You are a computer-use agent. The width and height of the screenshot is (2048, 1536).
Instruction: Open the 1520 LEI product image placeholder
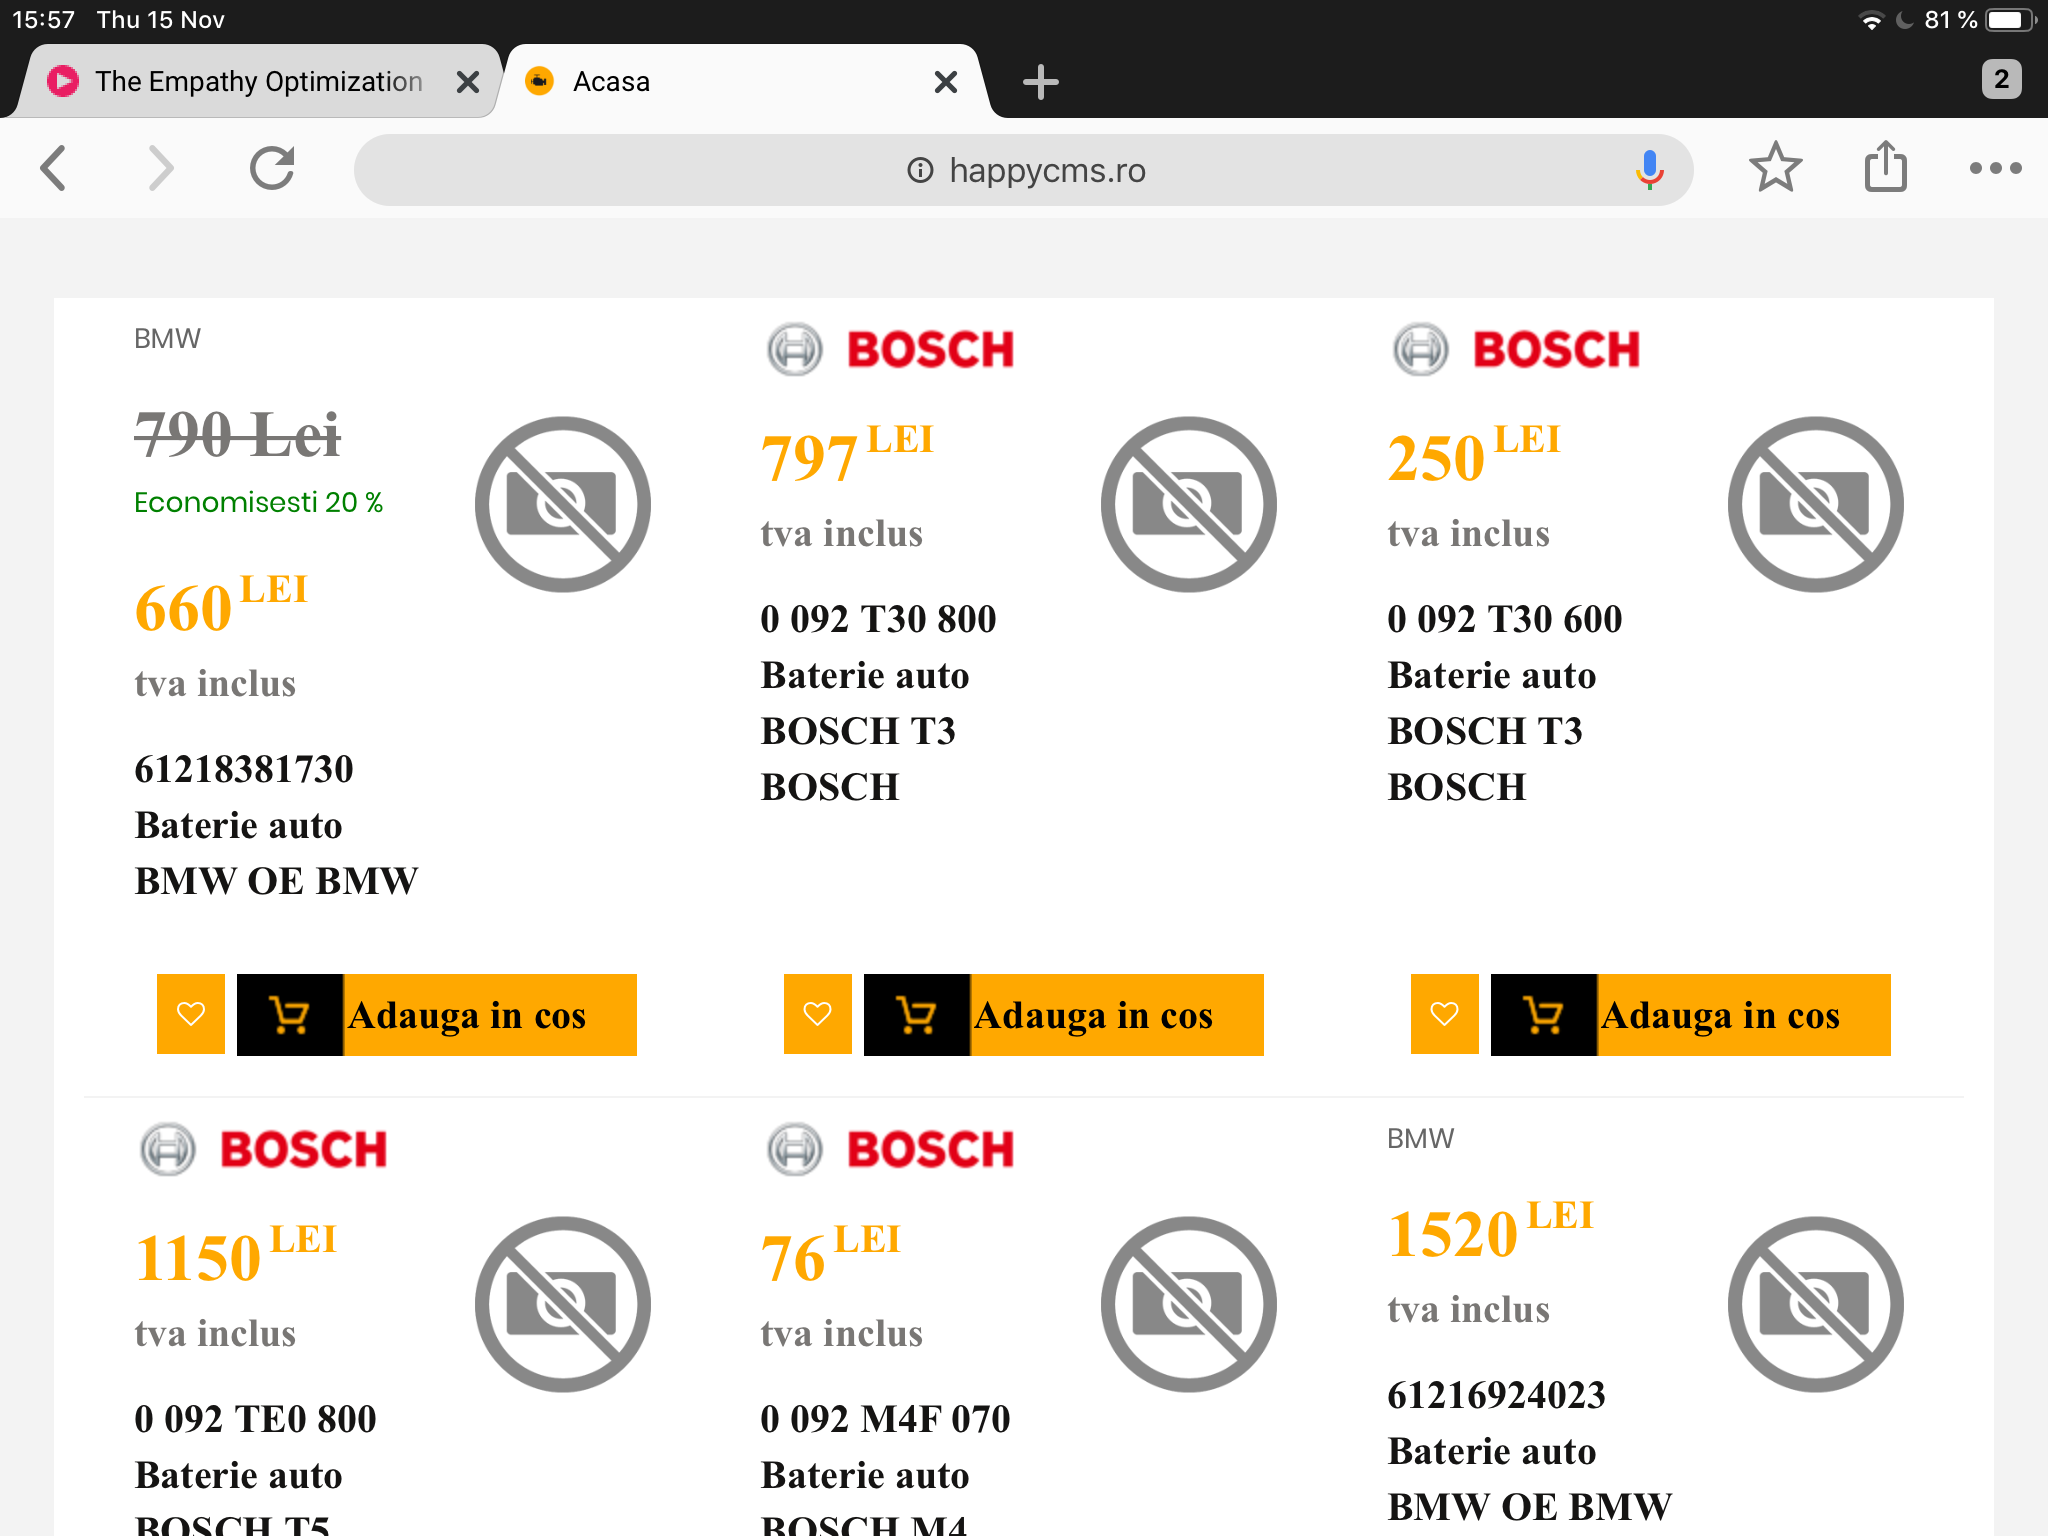[1815, 1304]
